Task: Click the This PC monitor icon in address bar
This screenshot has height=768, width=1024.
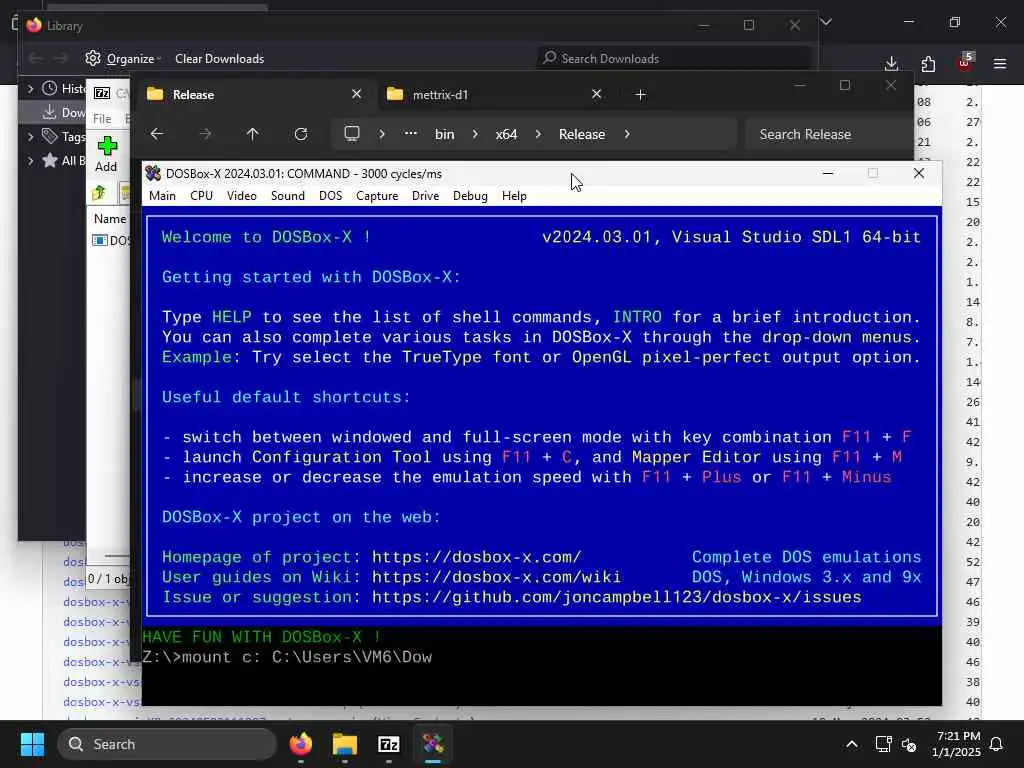Action: 352,134
